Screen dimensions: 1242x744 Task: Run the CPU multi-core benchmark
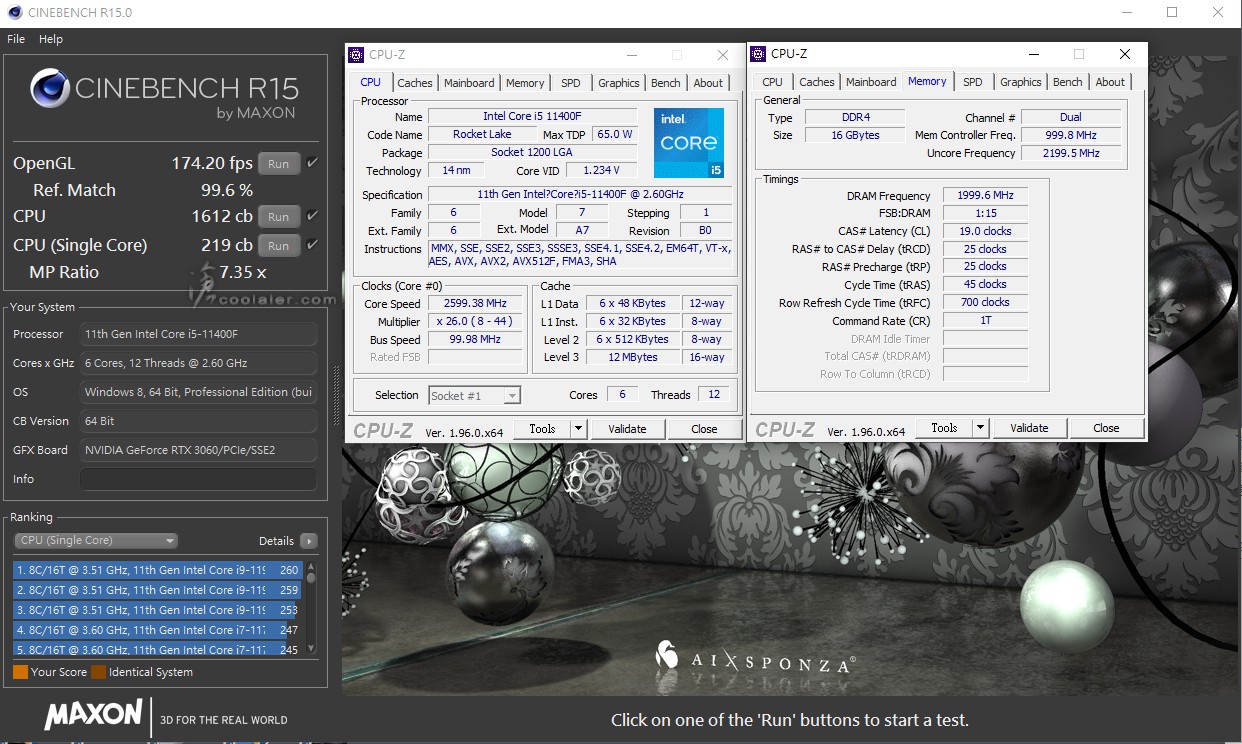tap(279, 217)
